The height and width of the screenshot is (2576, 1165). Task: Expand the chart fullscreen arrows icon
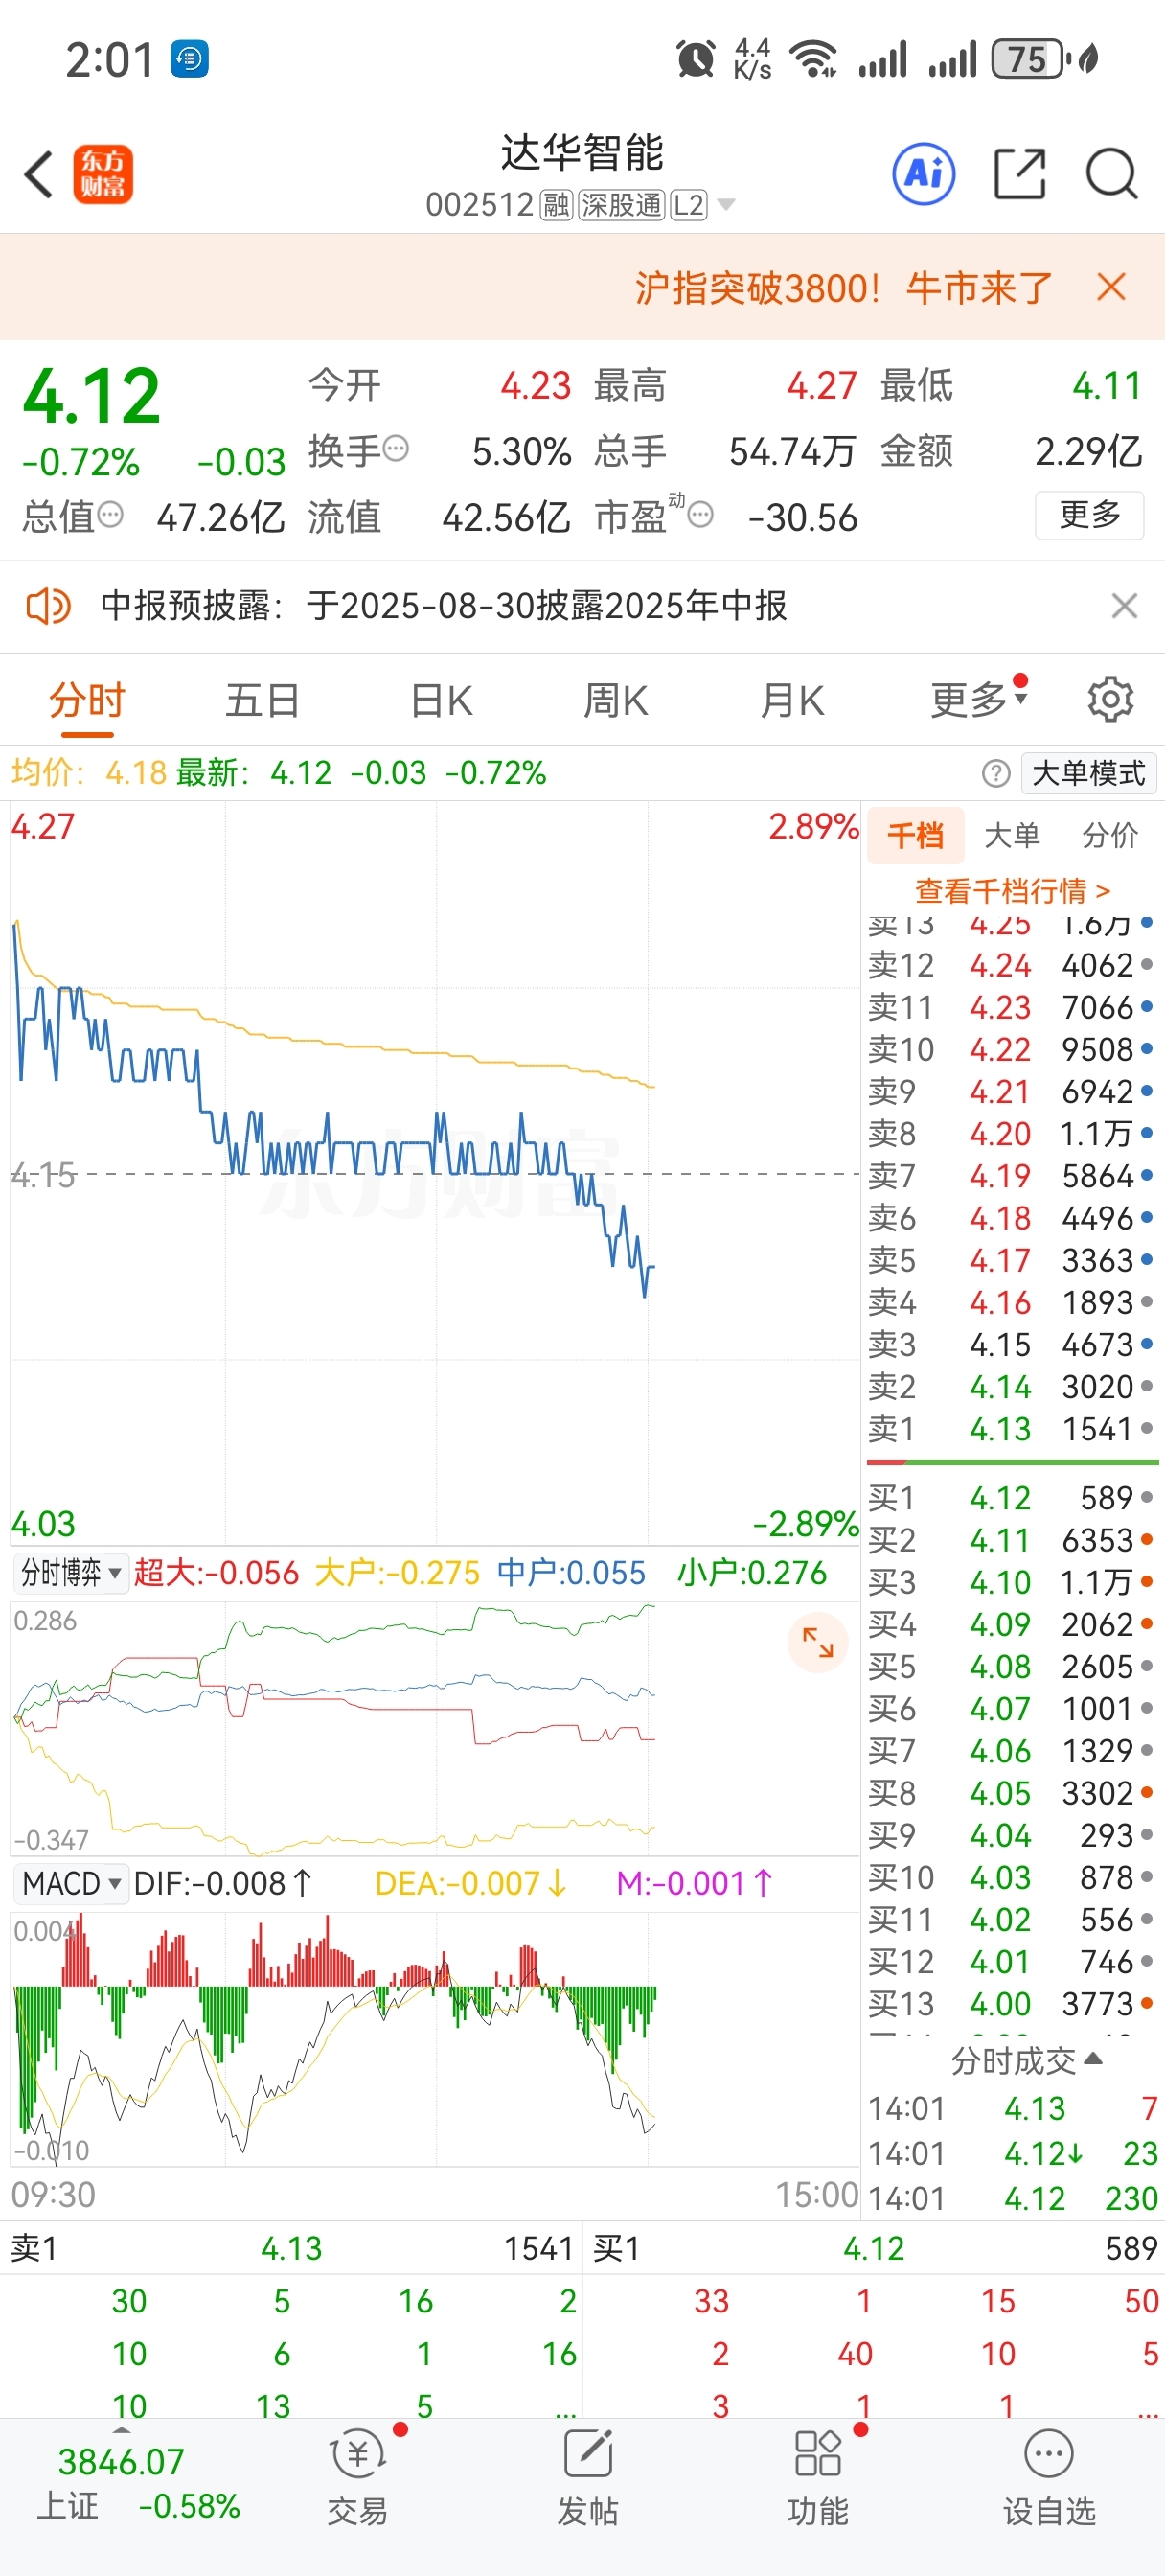(x=817, y=1642)
